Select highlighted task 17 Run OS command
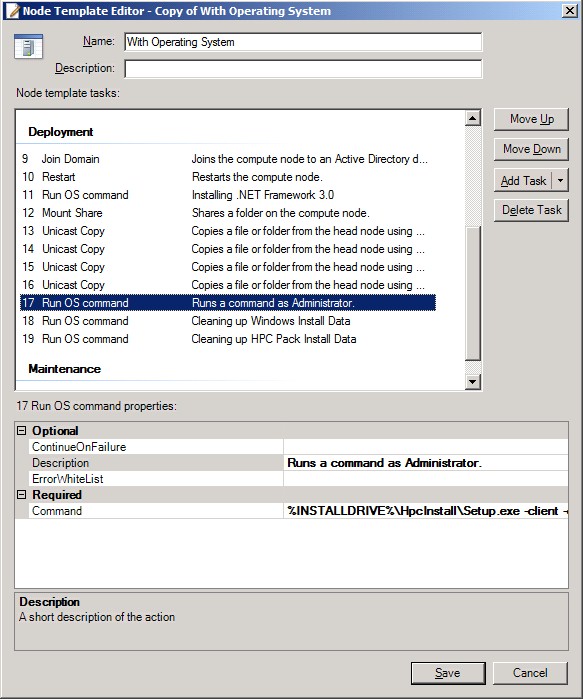 pyautogui.click(x=228, y=303)
